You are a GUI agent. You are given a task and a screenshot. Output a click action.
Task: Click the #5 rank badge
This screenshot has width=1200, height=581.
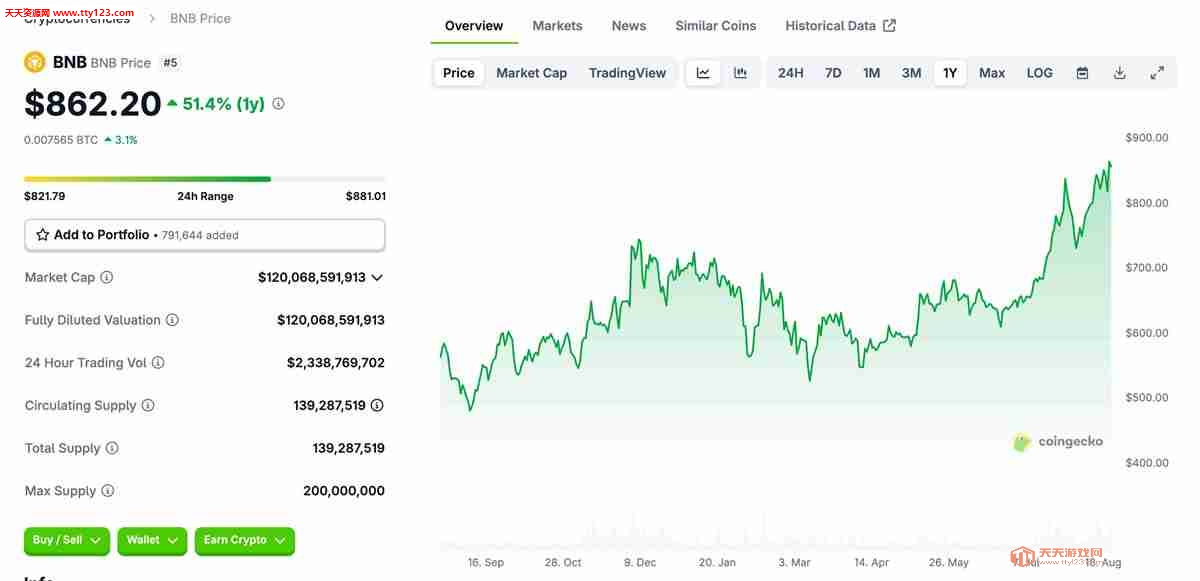pyautogui.click(x=170, y=62)
